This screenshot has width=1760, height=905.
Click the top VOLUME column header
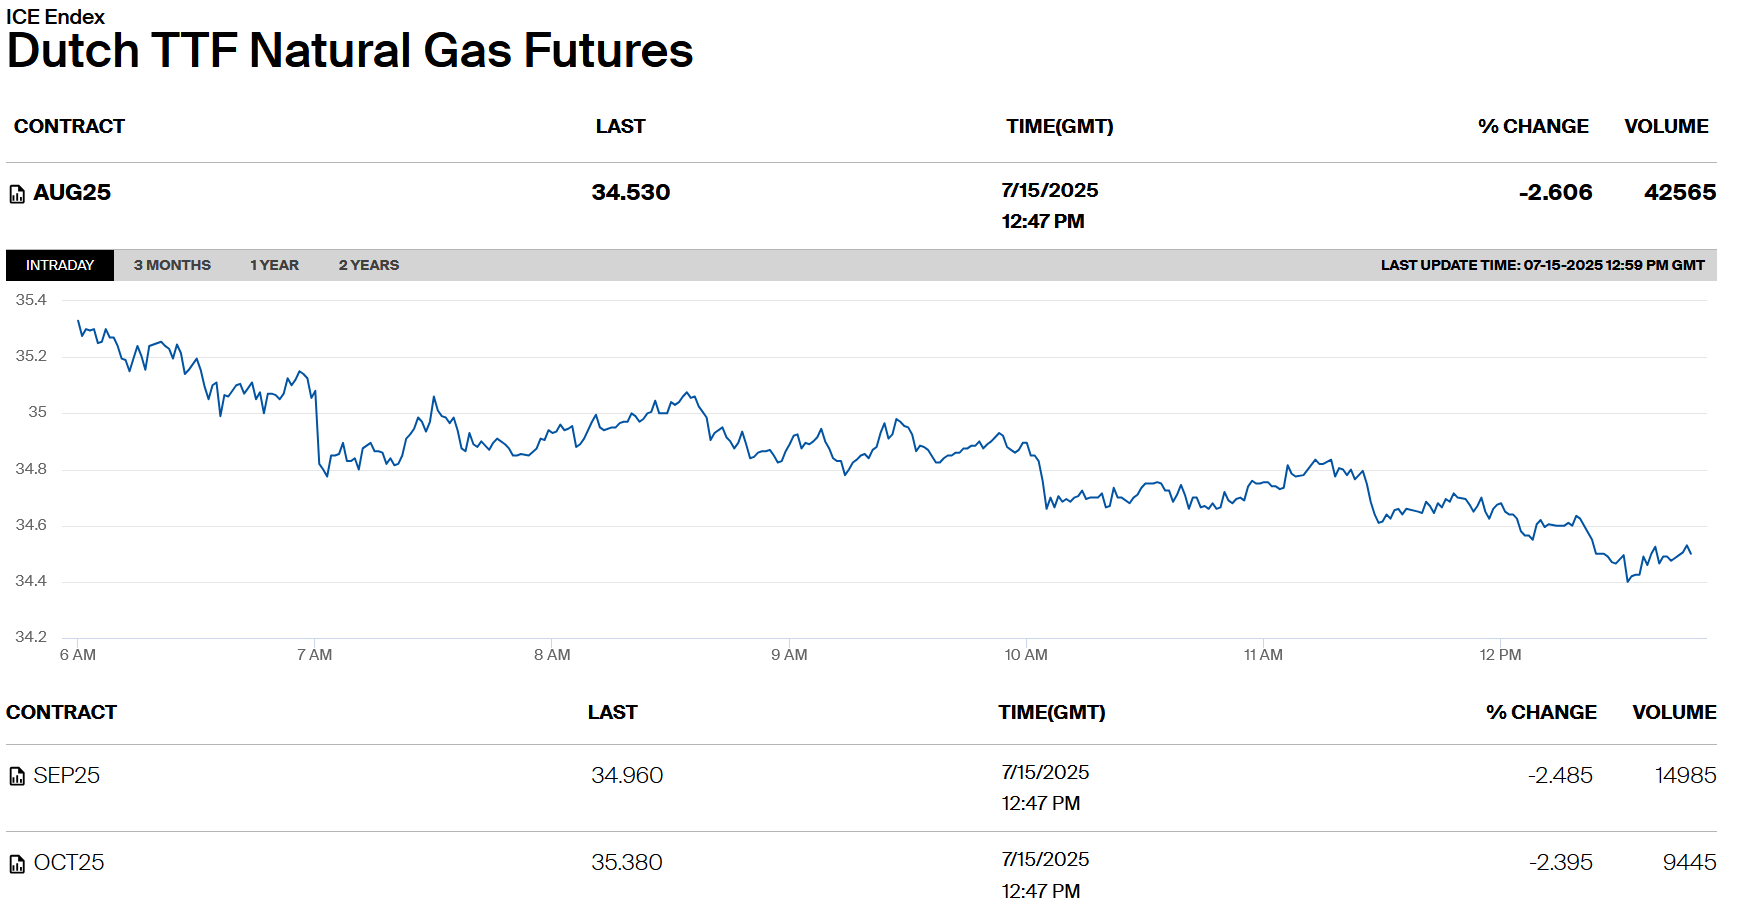tap(1666, 126)
